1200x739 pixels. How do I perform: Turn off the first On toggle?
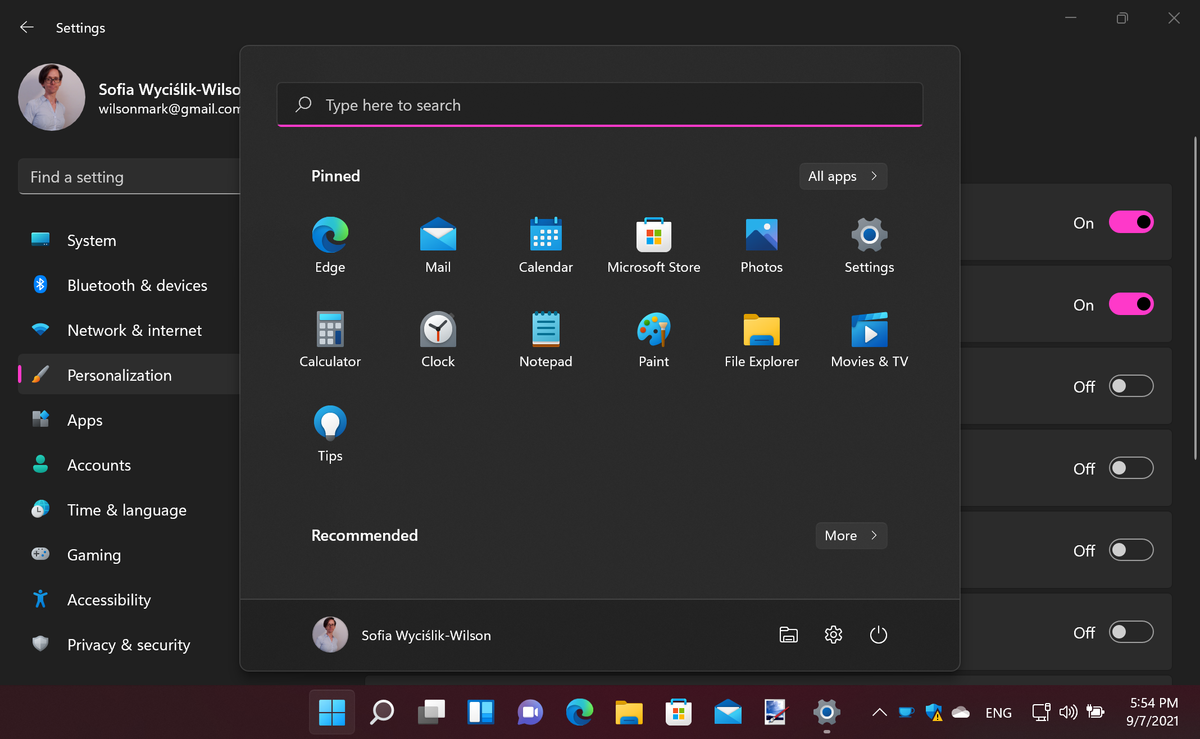[1131, 222]
